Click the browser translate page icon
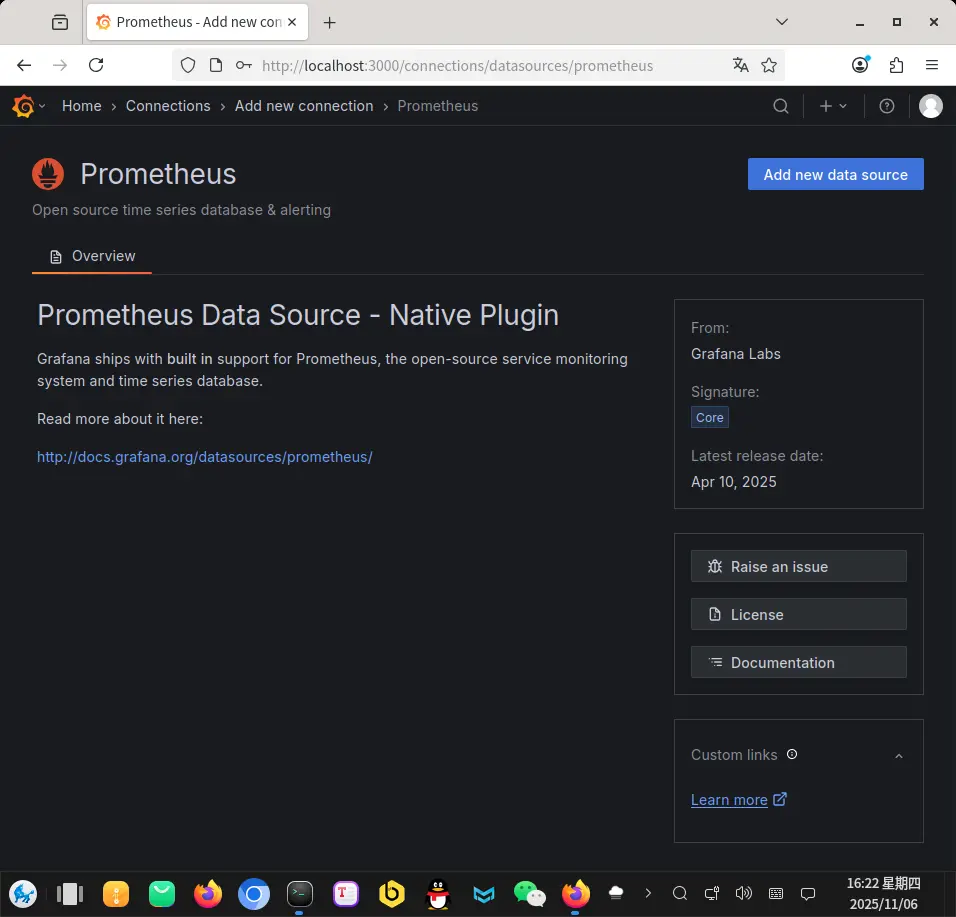This screenshot has width=956, height=917. point(741,65)
